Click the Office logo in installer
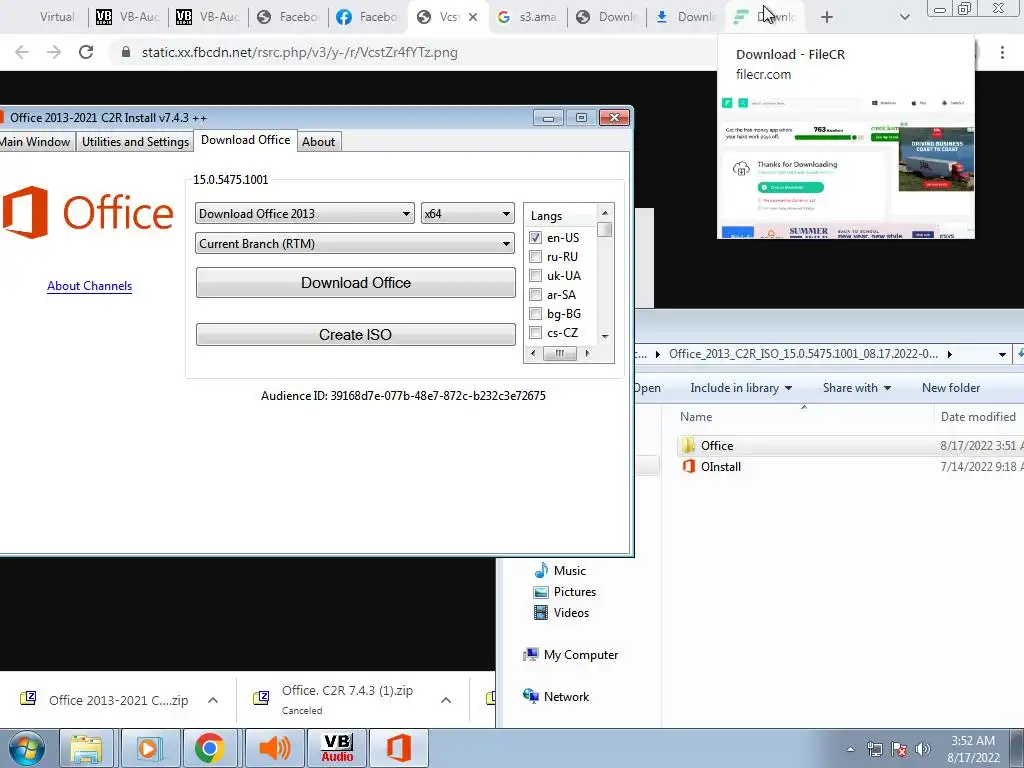Screen dimensions: 1024x768 [88, 213]
